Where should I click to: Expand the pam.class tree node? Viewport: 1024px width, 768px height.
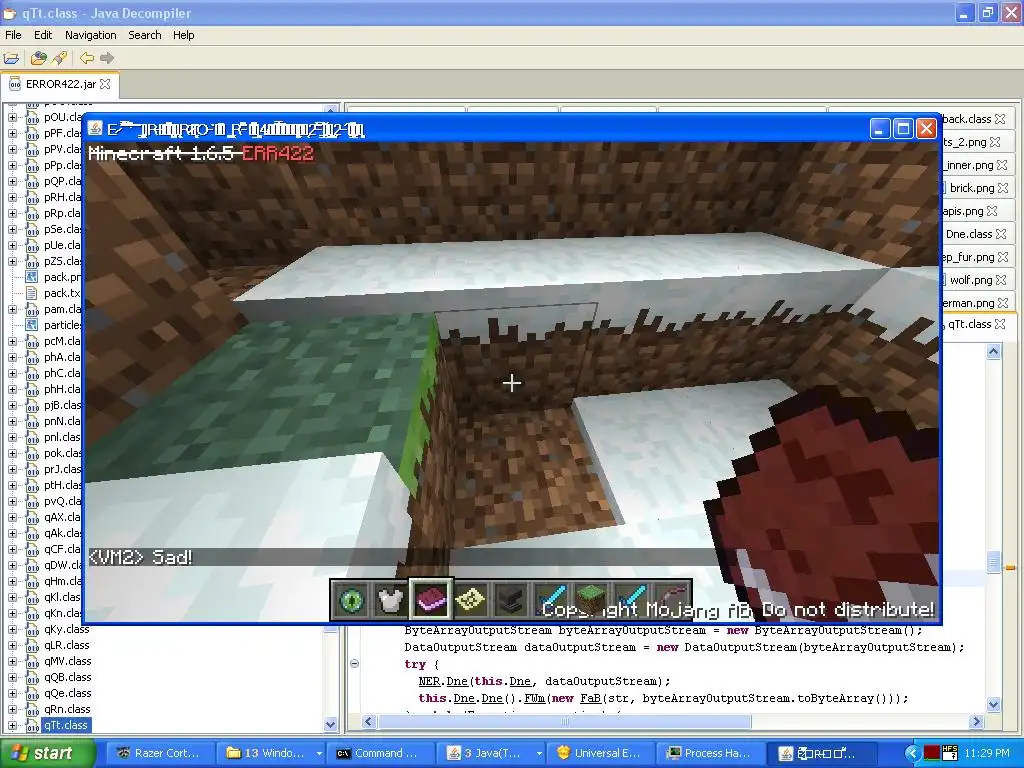coord(12,310)
